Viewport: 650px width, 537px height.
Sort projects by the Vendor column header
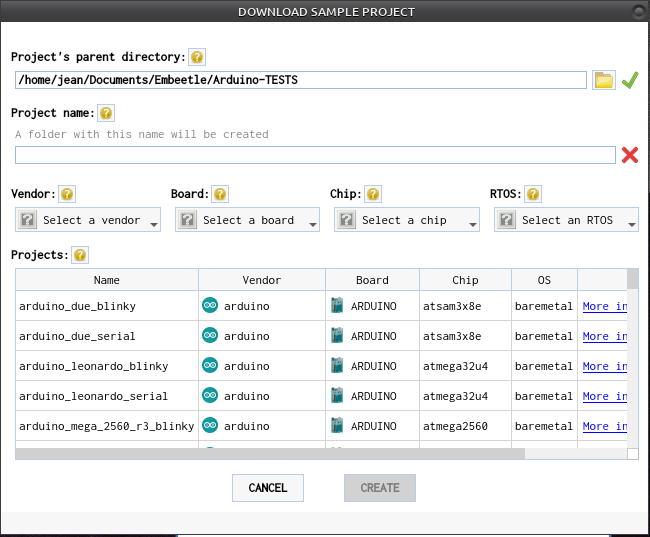(x=262, y=280)
